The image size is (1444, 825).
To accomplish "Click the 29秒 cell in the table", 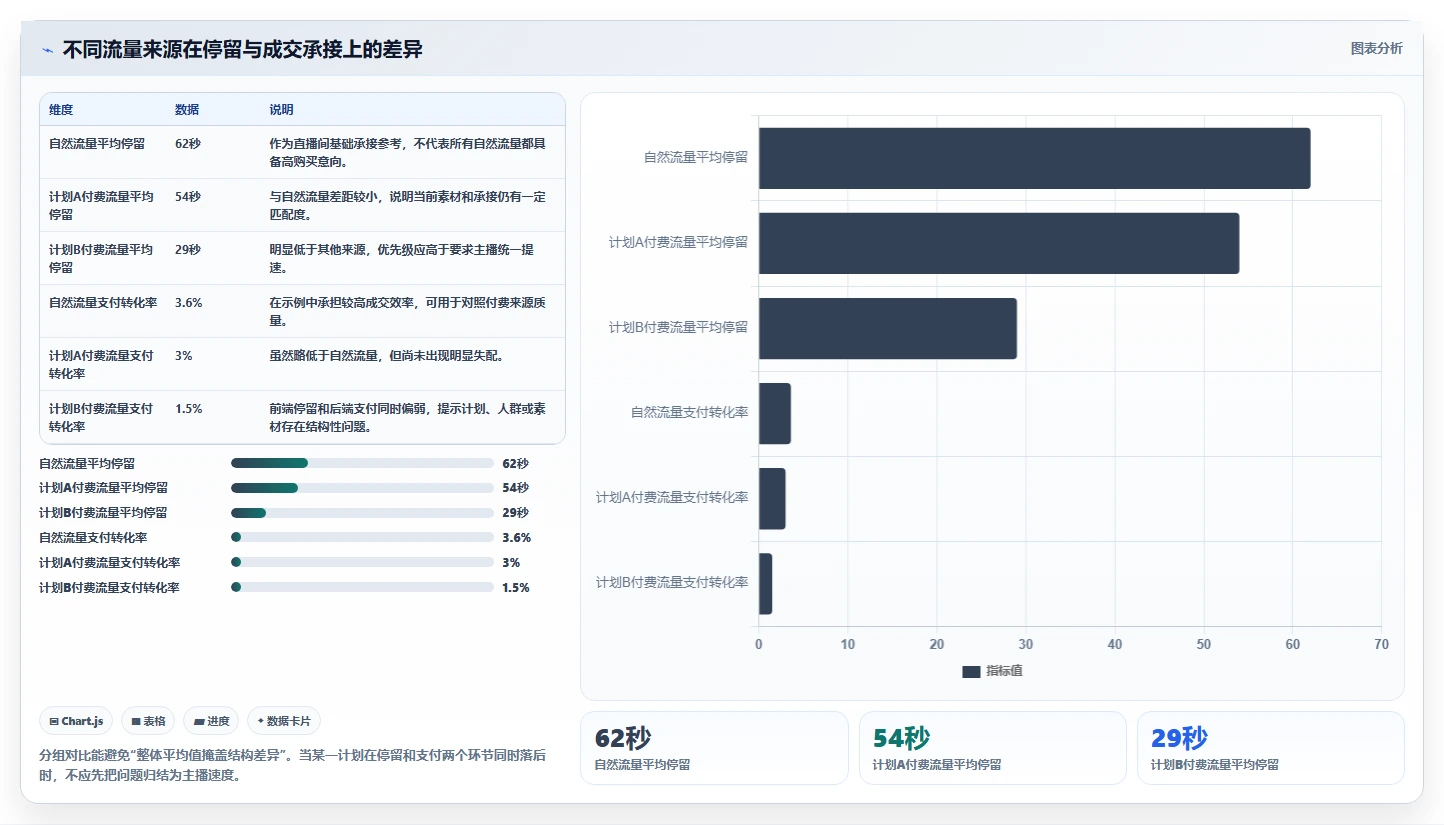I will coord(188,250).
